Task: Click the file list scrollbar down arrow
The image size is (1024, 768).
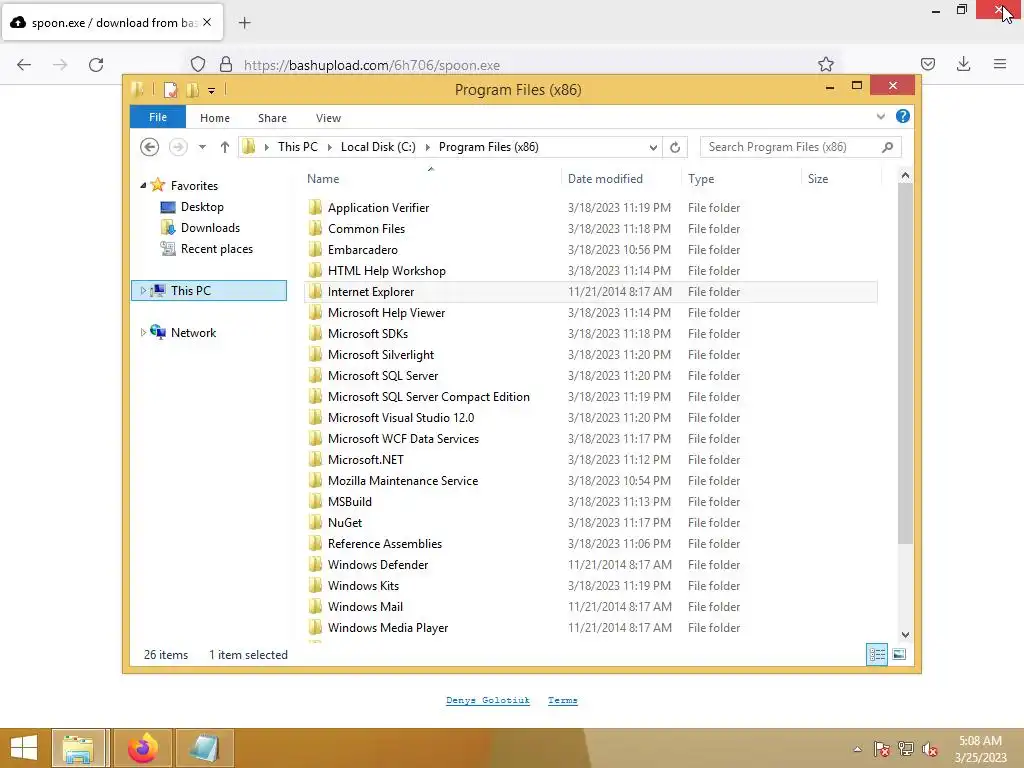Action: click(905, 635)
